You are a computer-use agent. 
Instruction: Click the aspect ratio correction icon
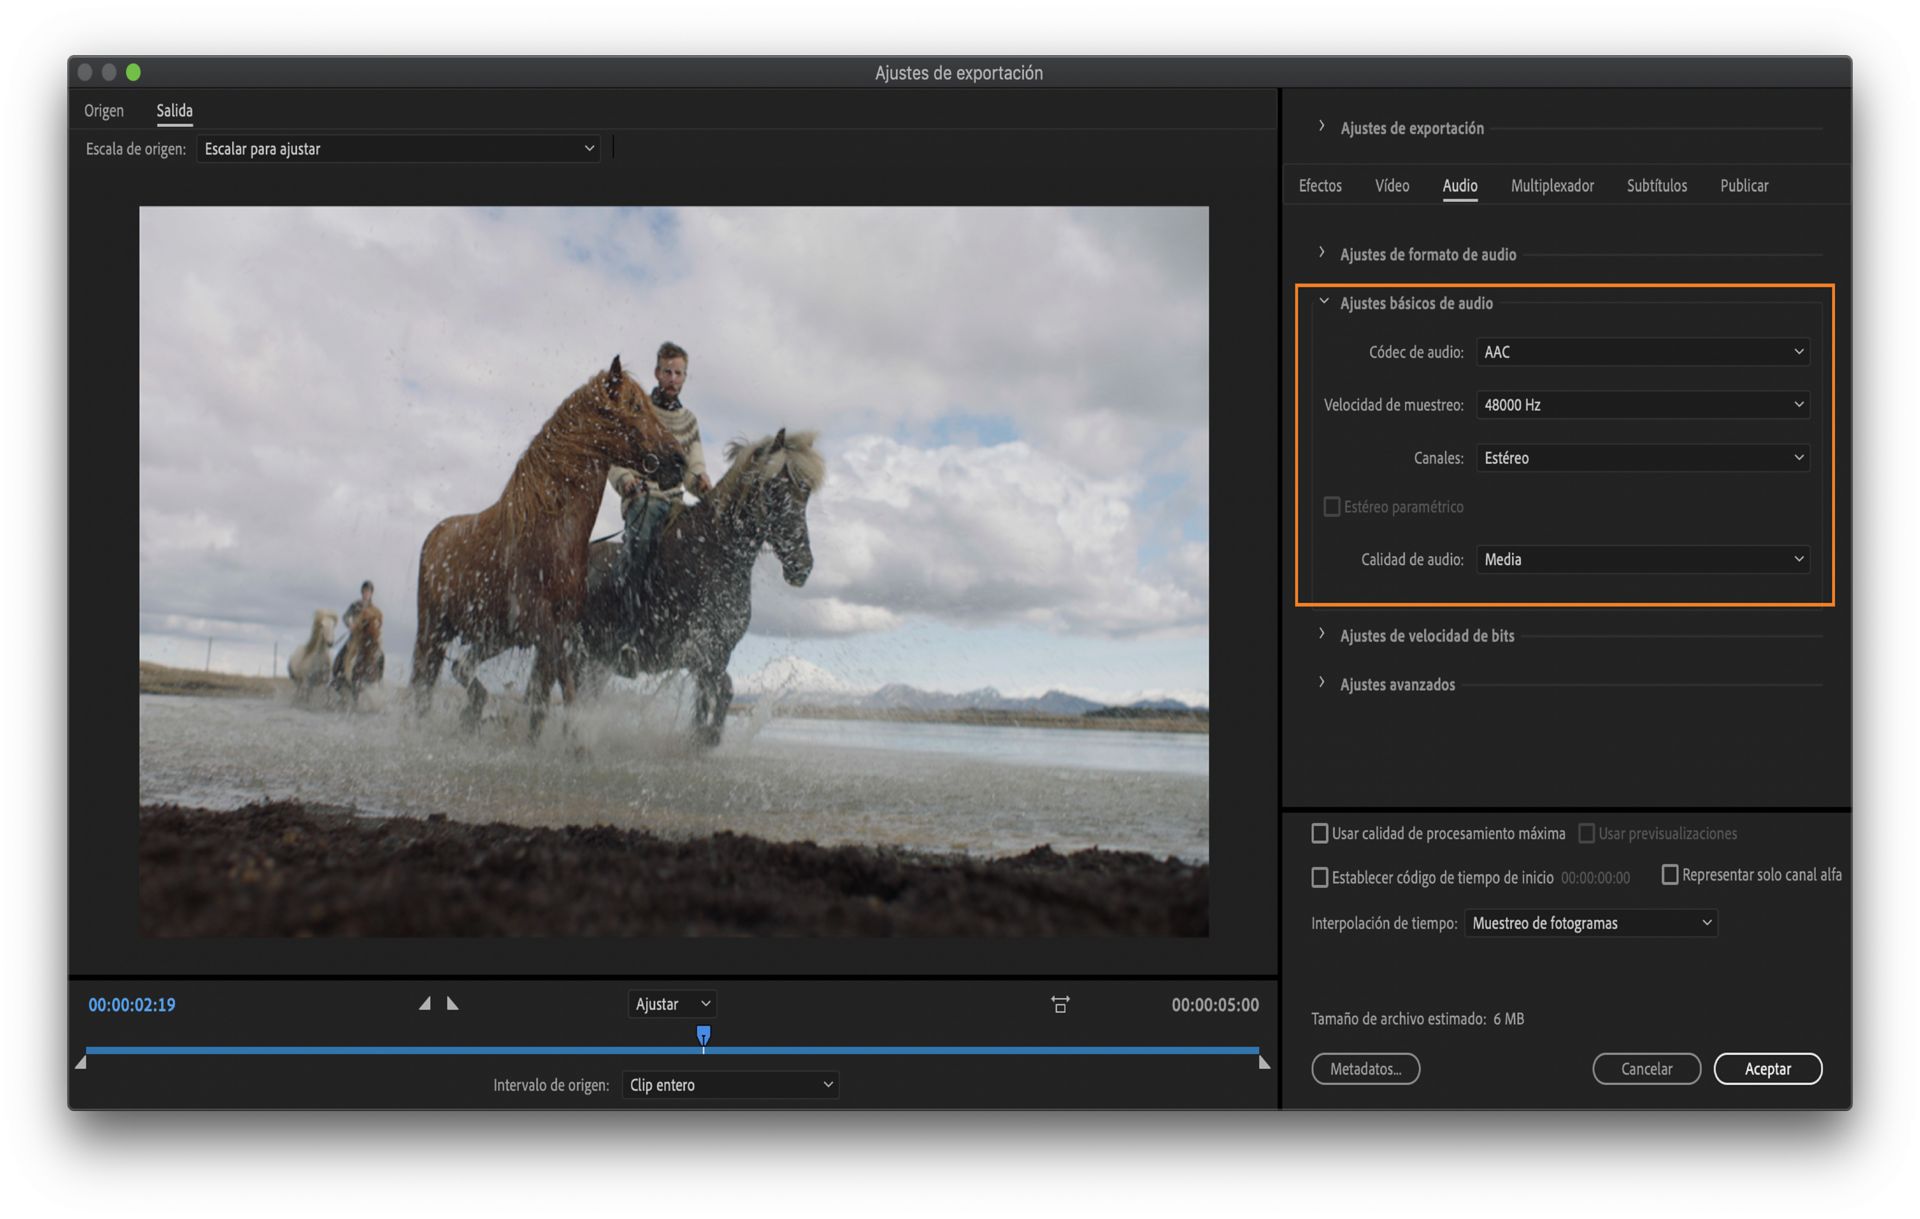pos(1060,1004)
